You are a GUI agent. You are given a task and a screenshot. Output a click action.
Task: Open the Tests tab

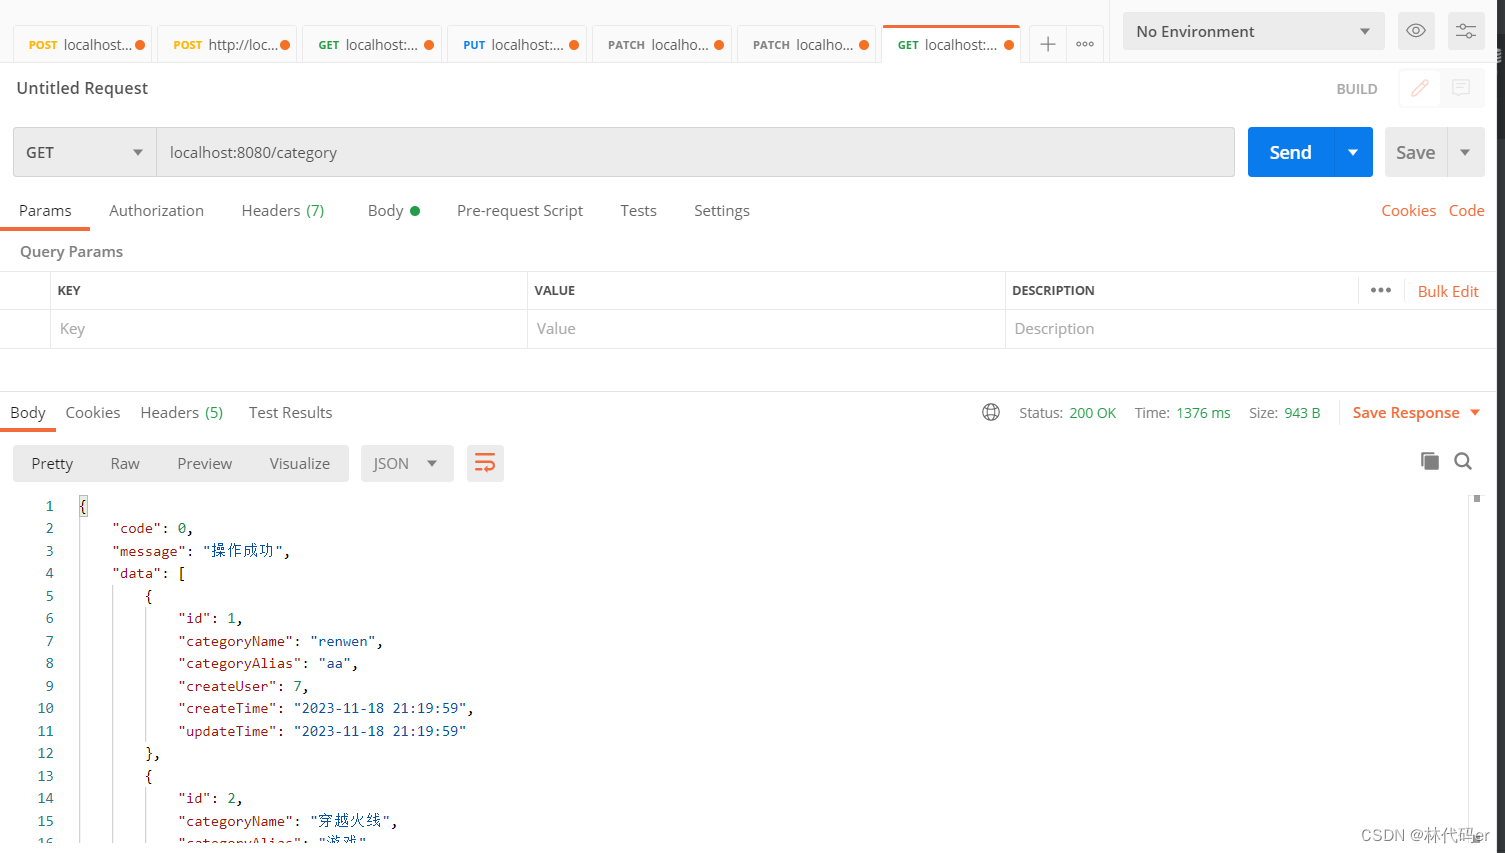[638, 210]
